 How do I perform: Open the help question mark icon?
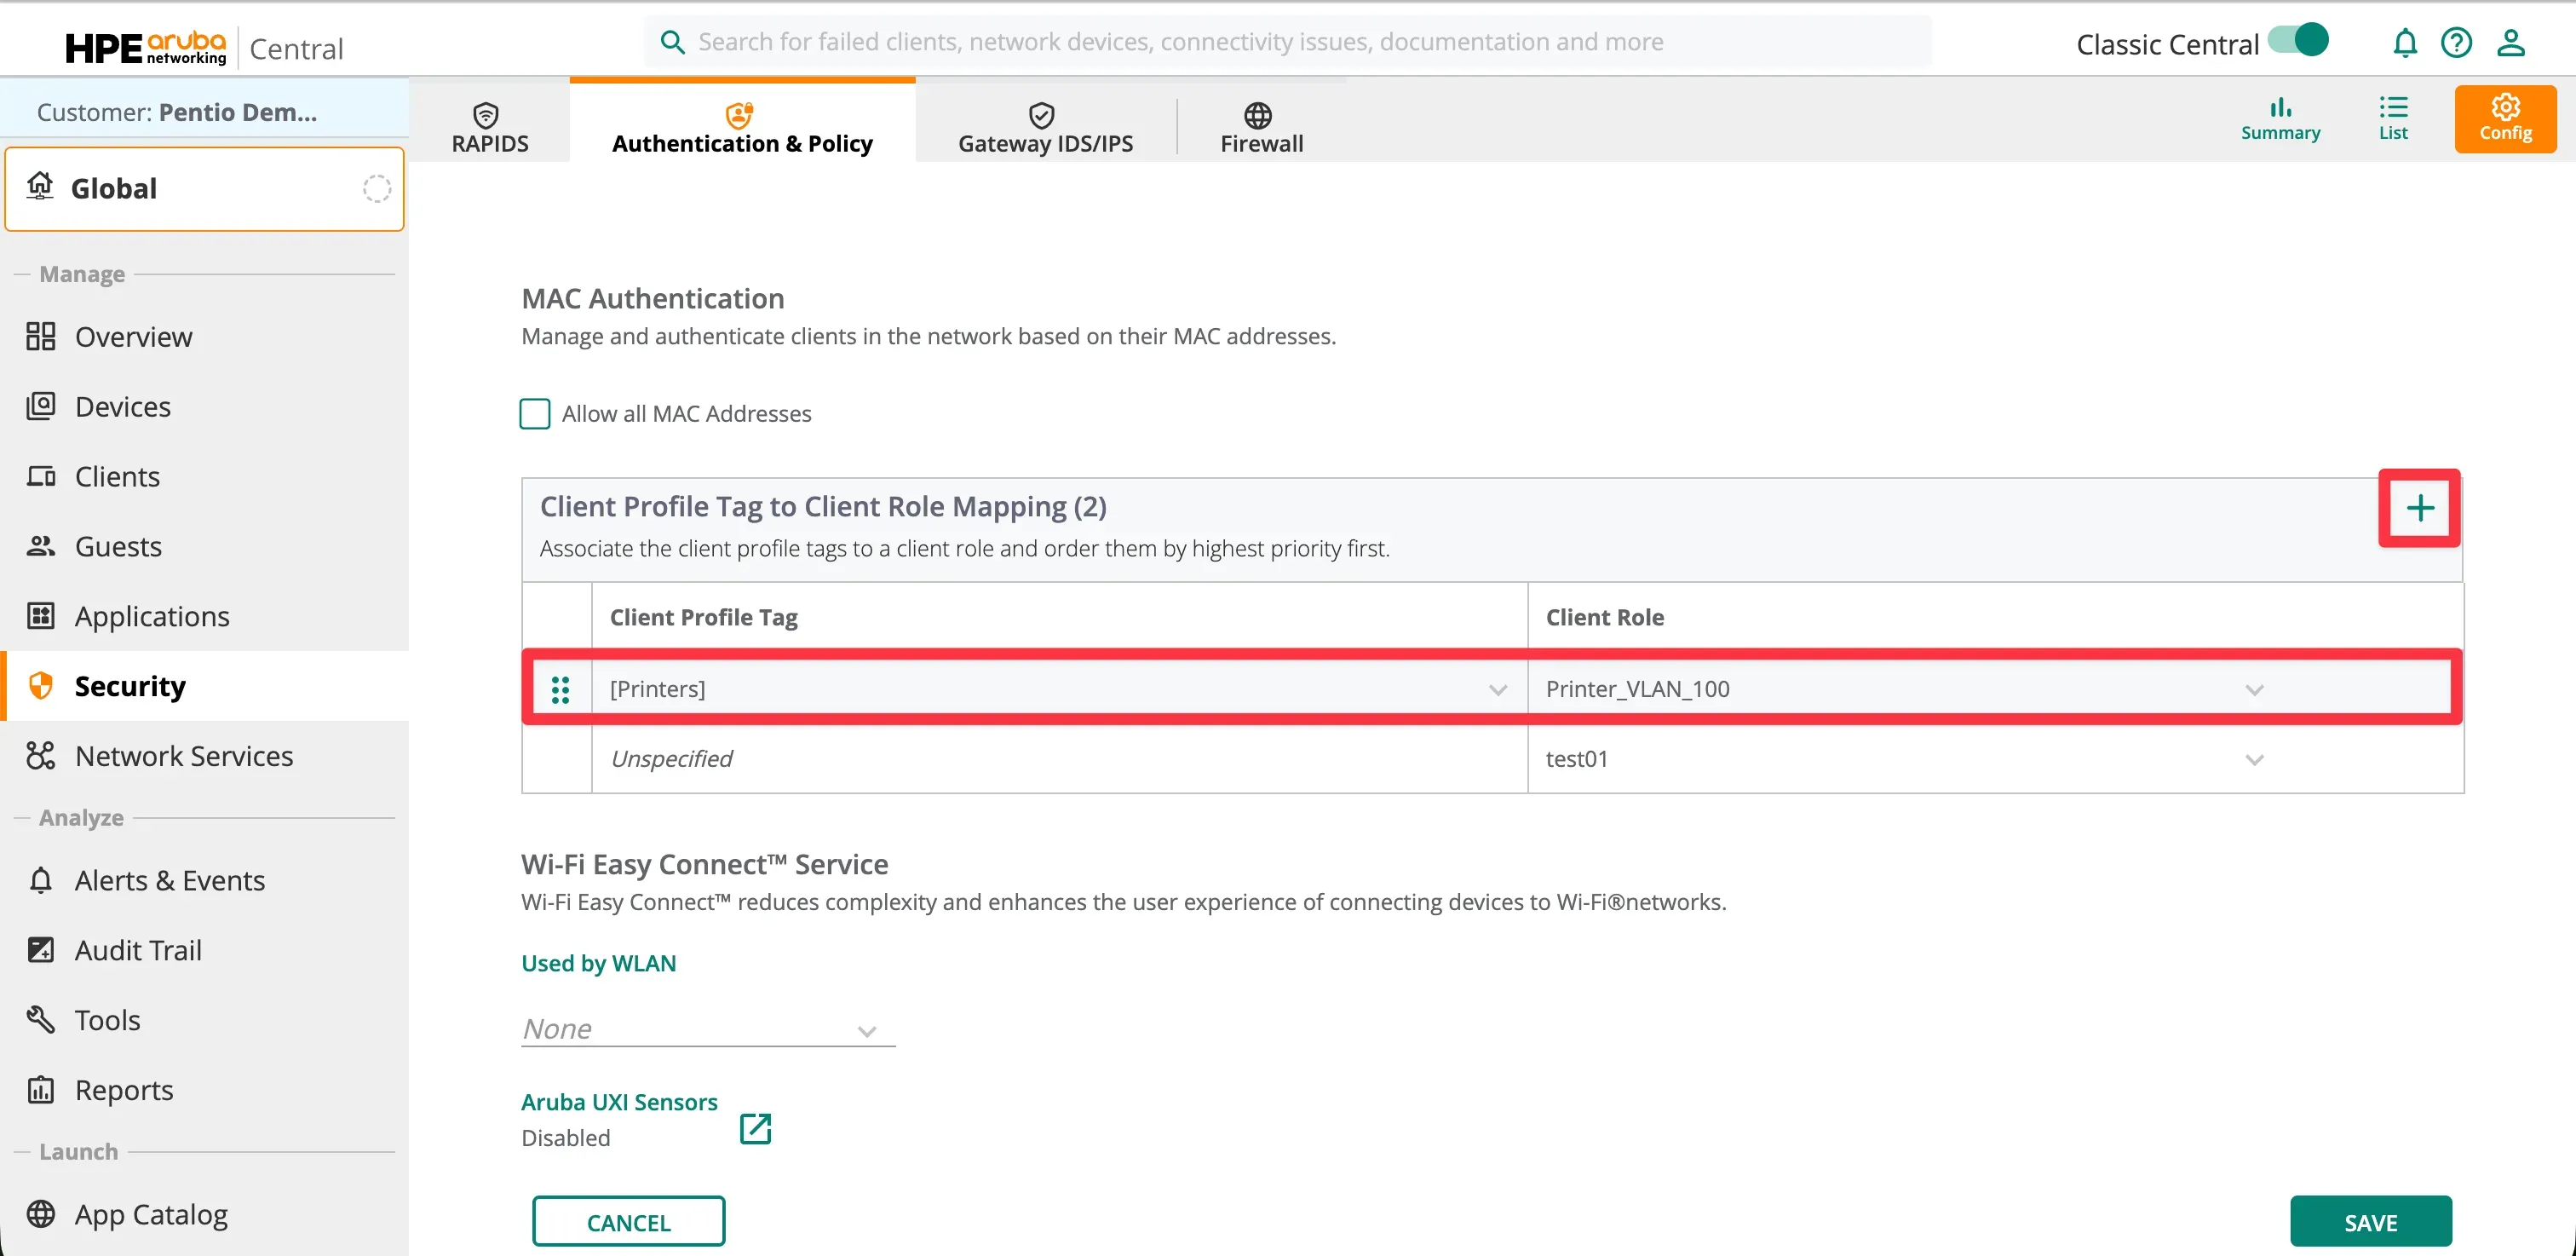pyautogui.click(x=2456, y=43)
